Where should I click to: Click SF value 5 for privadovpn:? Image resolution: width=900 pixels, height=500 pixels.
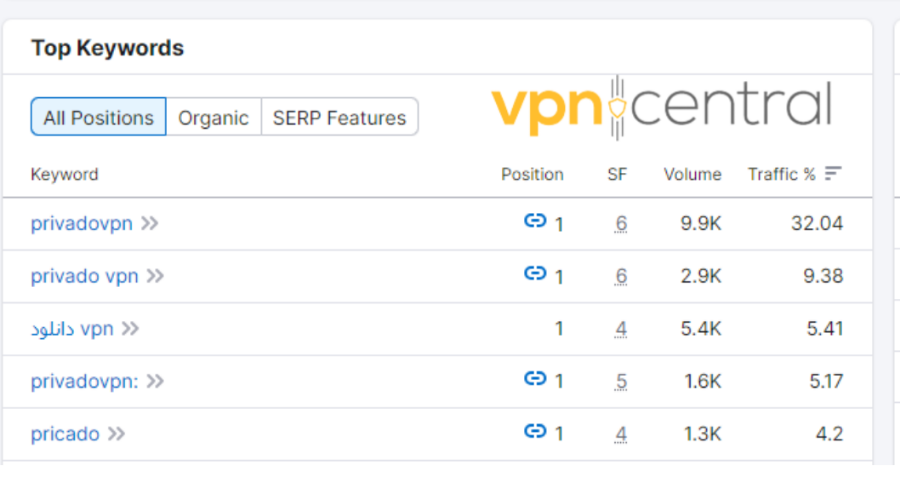(x=621, y=381)
